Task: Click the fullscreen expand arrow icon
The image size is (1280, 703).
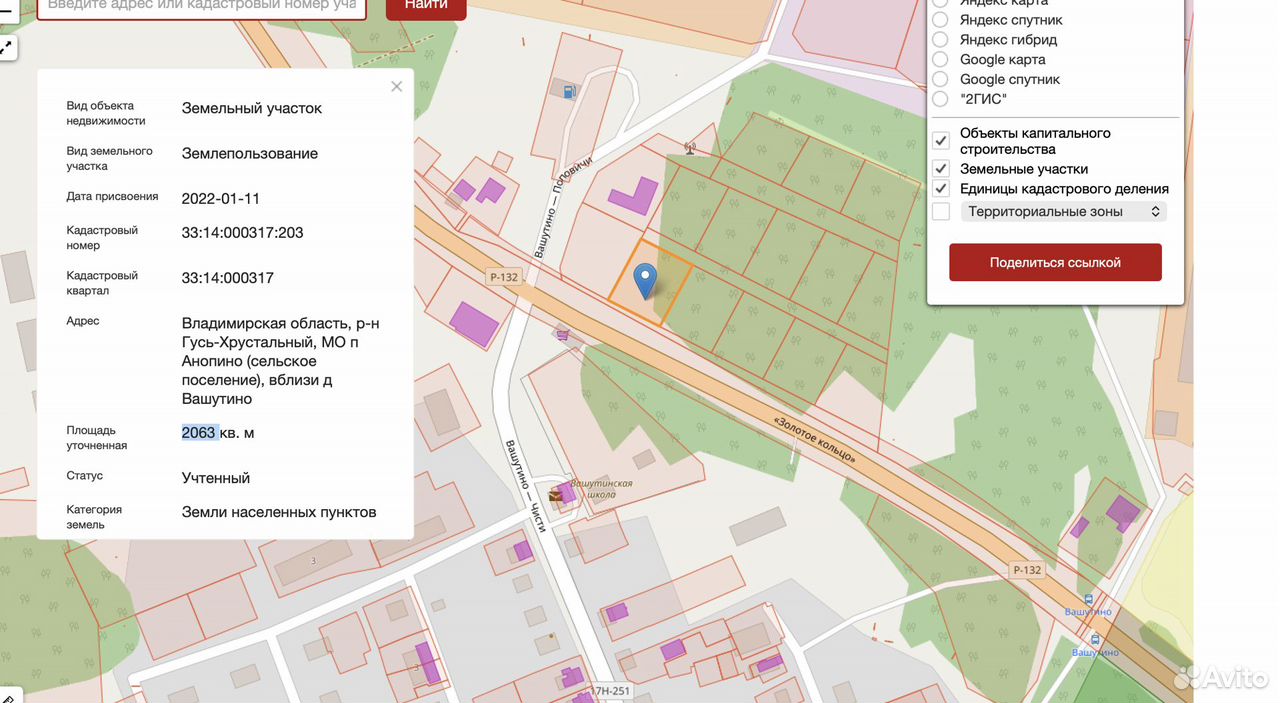Action: coord(6,47)
